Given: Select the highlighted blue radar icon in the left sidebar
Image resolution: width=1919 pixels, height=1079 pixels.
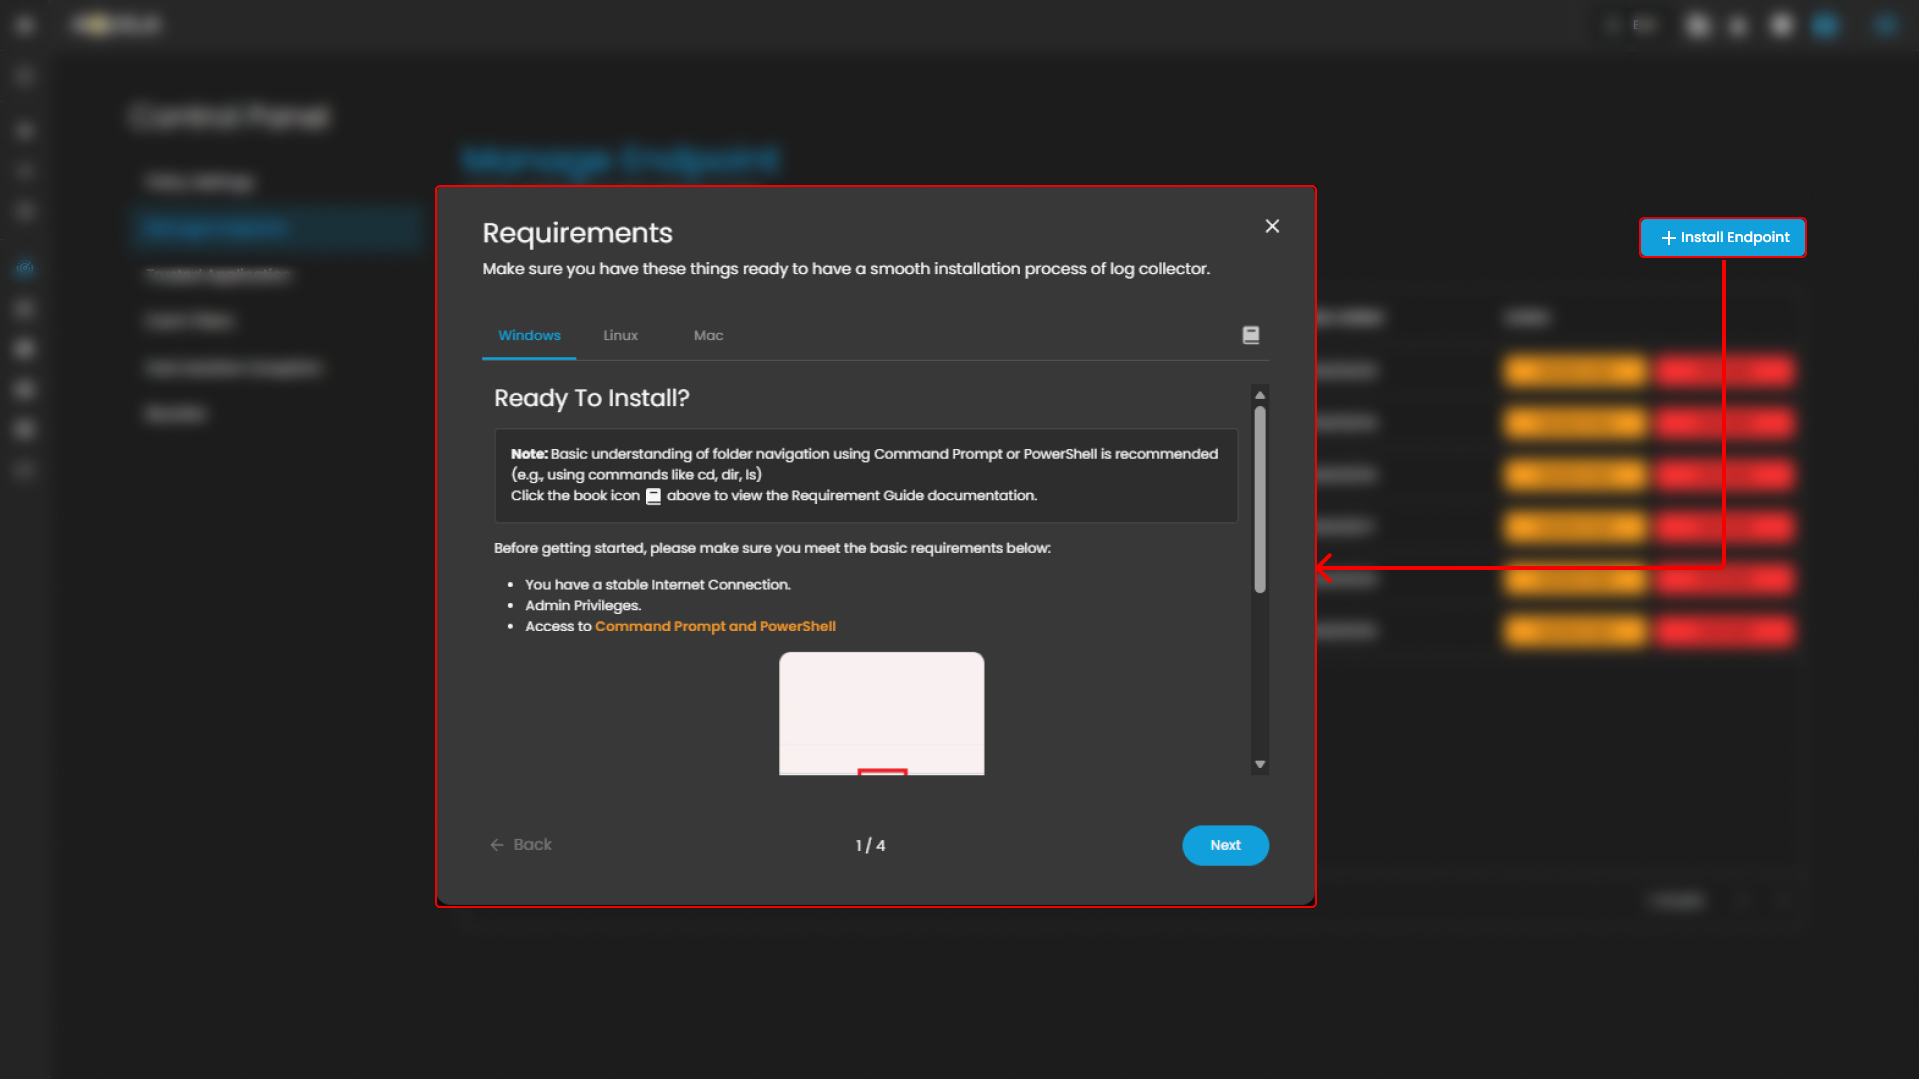Looking at the screenshot, I should (25, 268).
